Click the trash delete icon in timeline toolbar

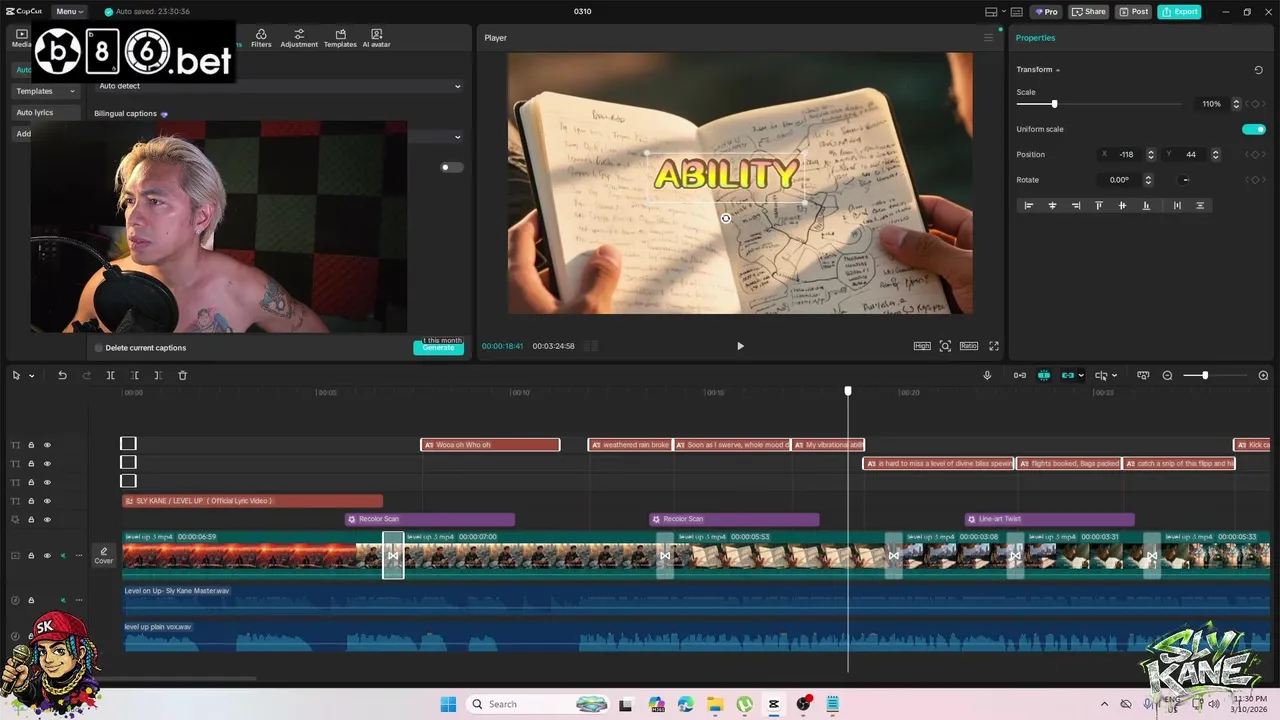[x=182, y=375]
